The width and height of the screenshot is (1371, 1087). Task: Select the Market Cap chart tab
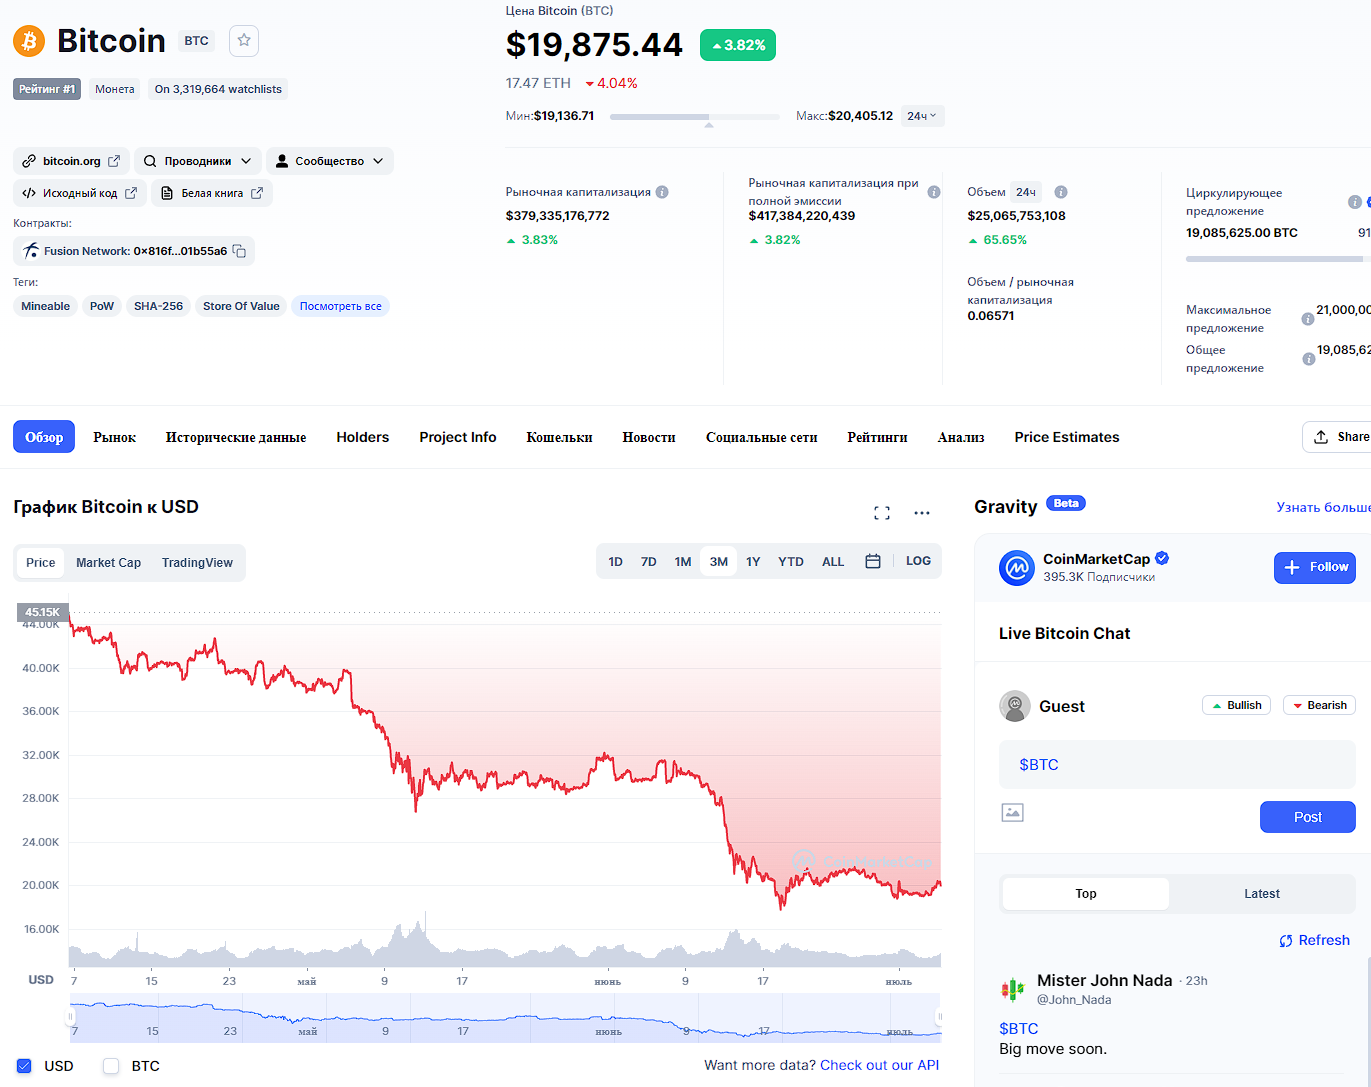pos(108,563)
